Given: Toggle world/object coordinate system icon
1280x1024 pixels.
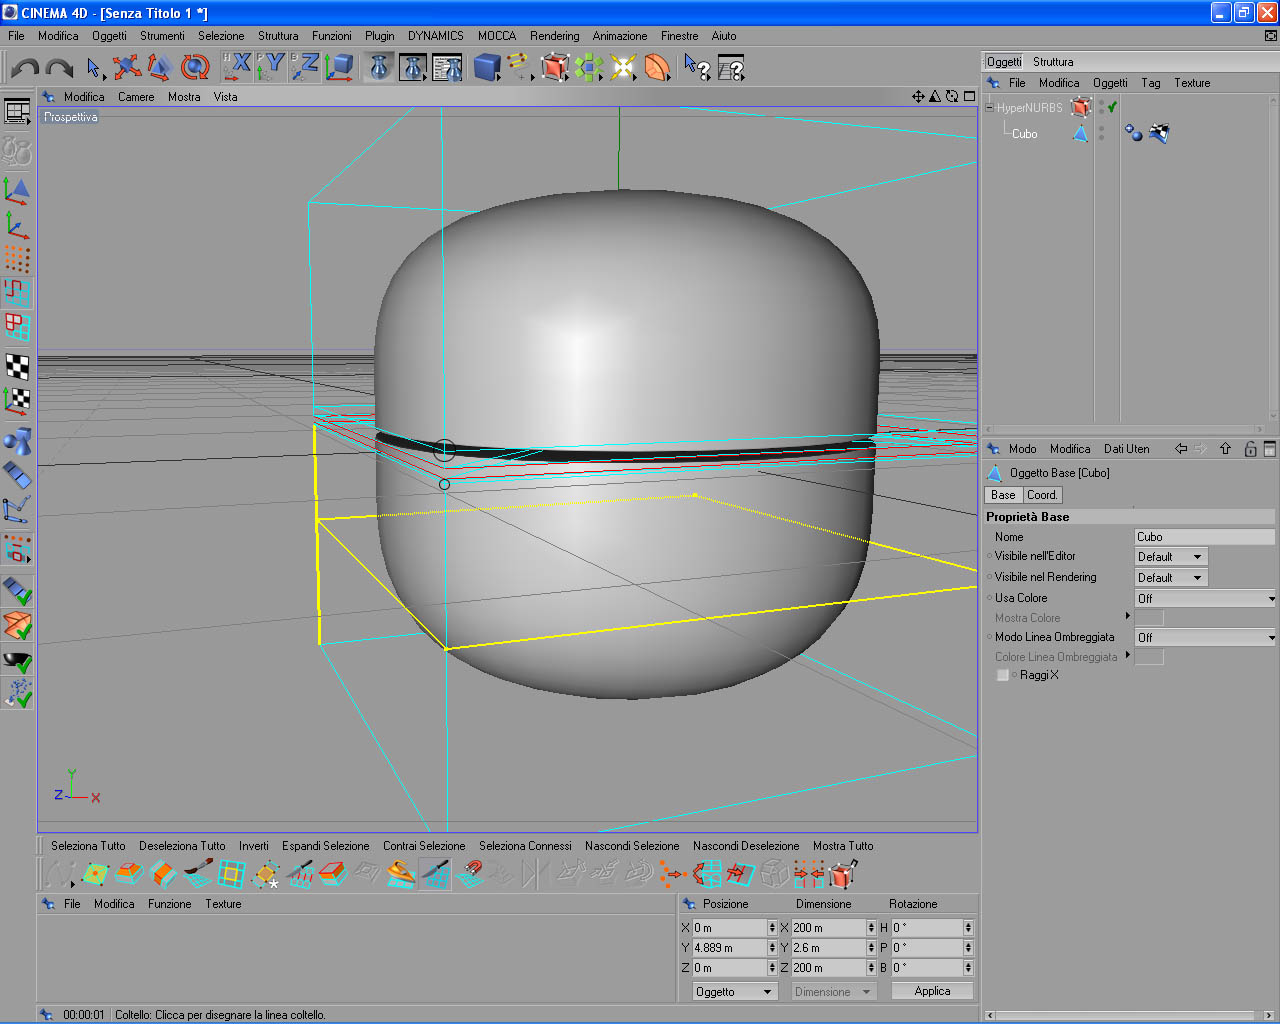Looking at the screenshot, I should 338,67.
